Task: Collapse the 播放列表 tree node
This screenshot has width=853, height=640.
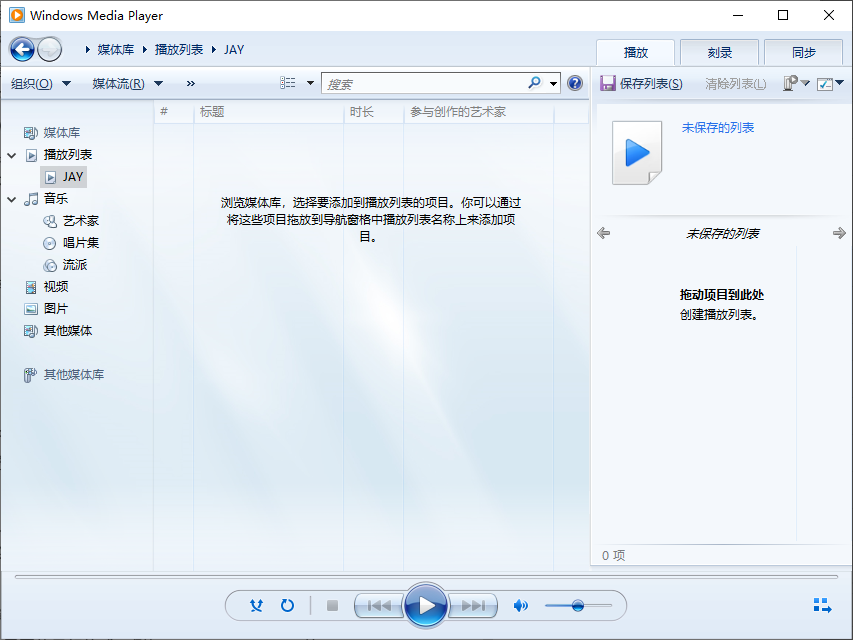Action: coord(11,156)
